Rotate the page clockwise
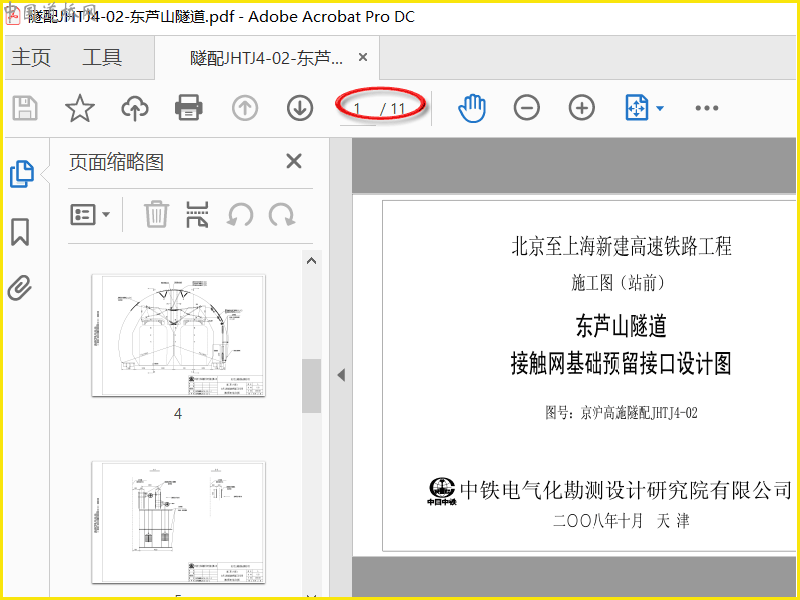This screenshot has height=600, width=800. point(282,215)
